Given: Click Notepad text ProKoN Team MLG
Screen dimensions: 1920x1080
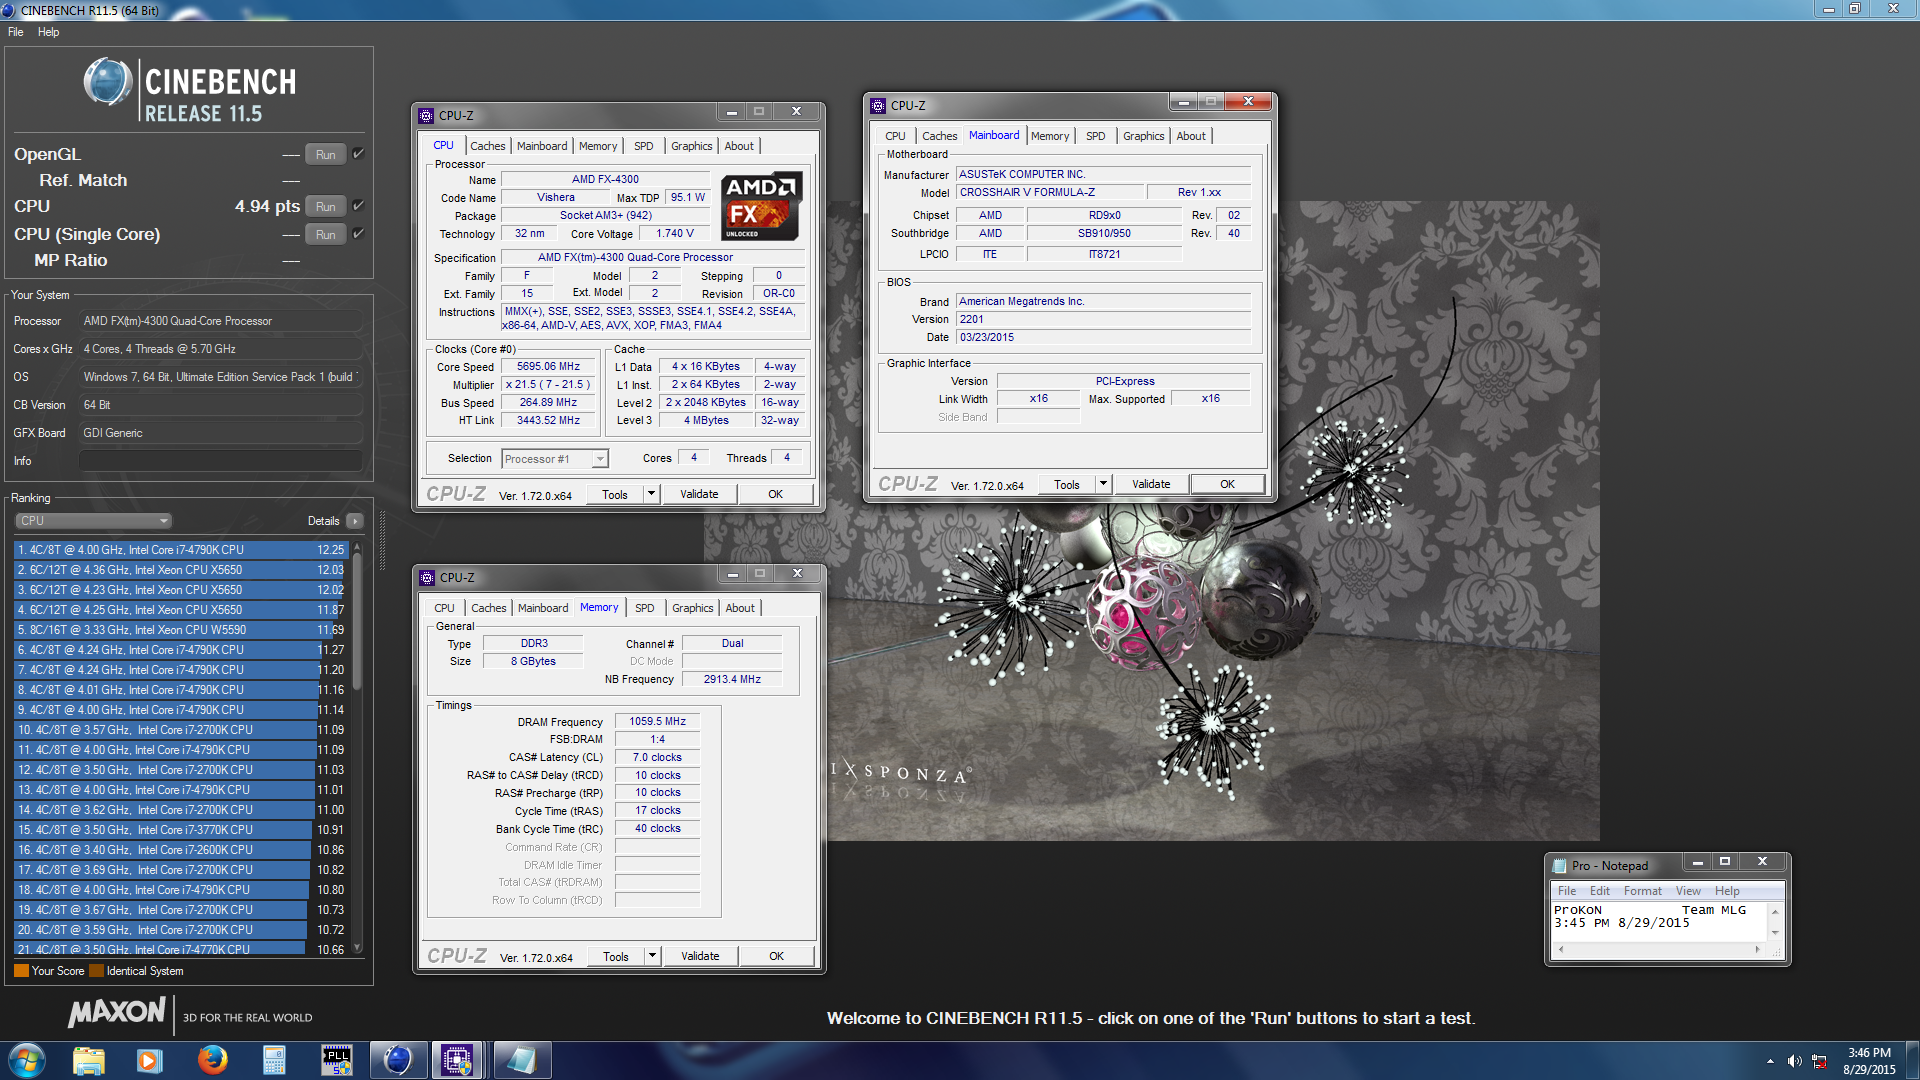Looking at the screenshot, I should 1650,910.
